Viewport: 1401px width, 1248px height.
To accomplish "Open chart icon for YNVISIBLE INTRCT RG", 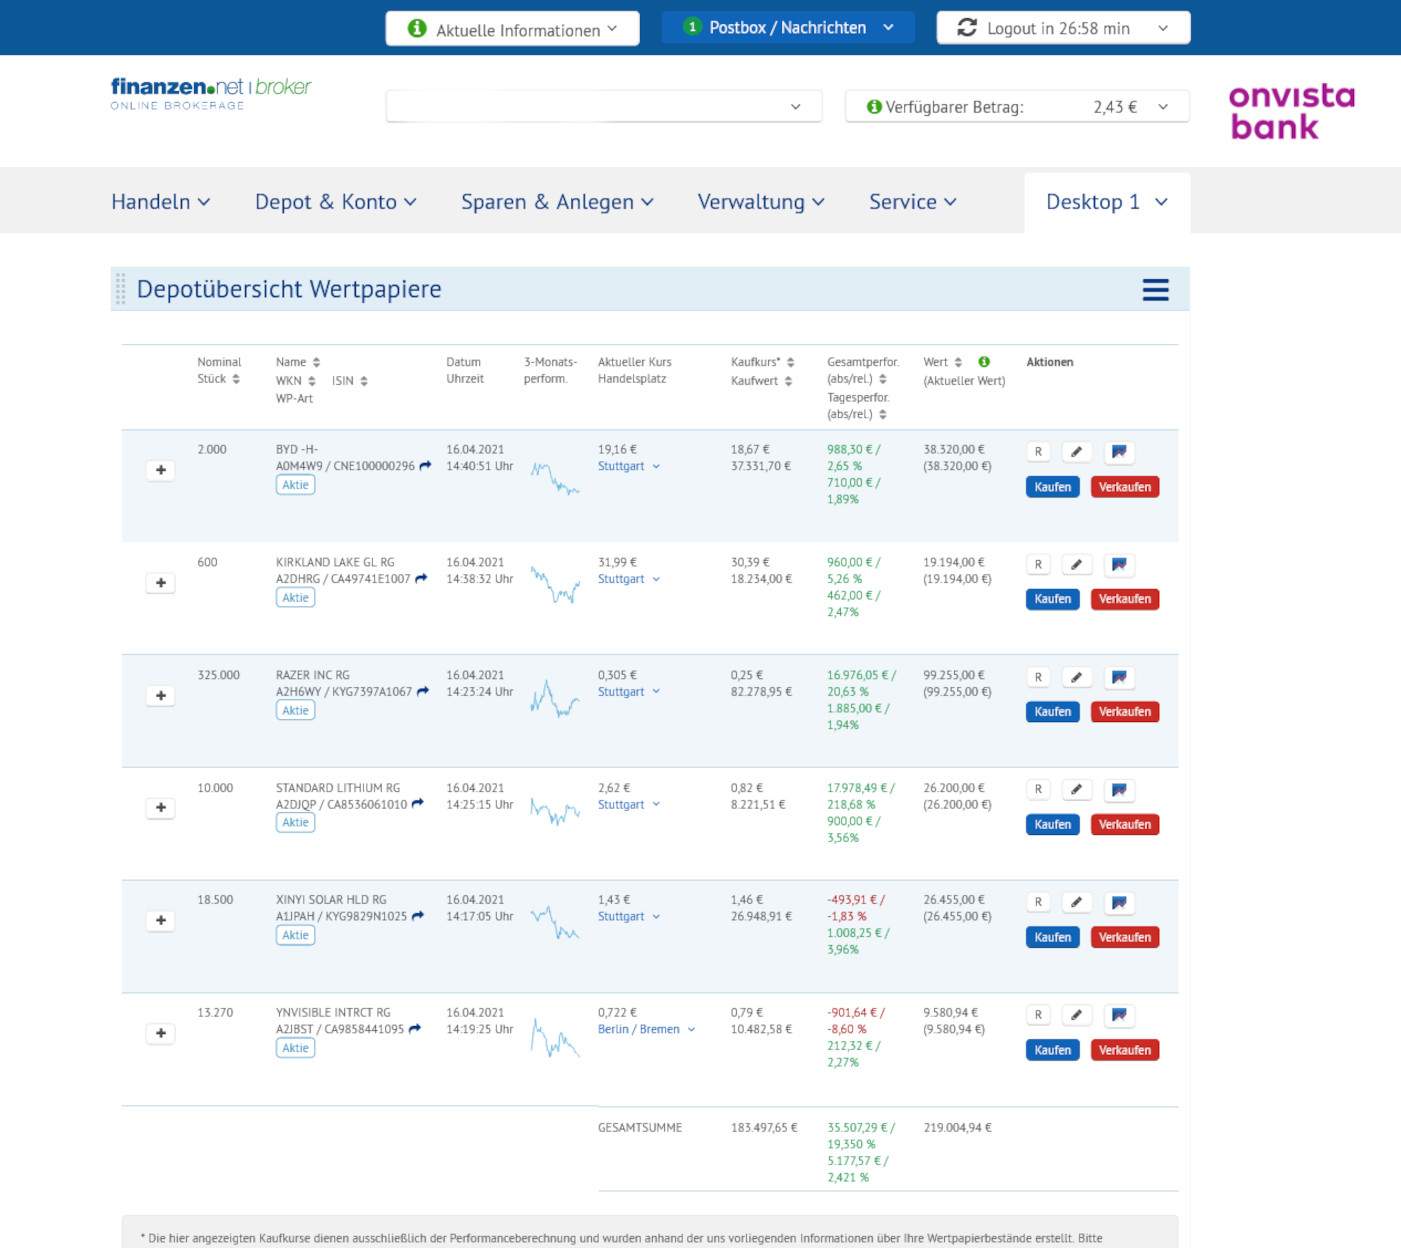I will 1119,1015.
